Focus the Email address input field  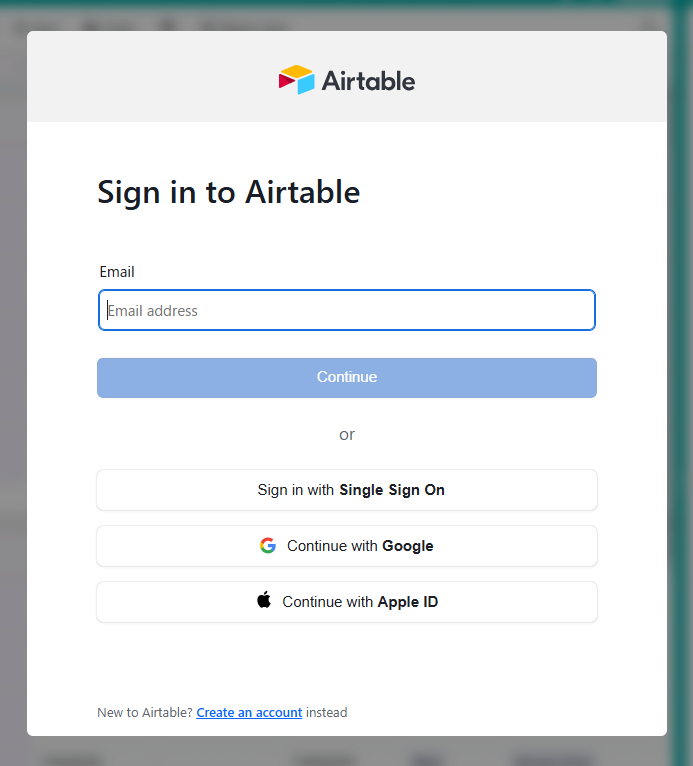(347, 311)
